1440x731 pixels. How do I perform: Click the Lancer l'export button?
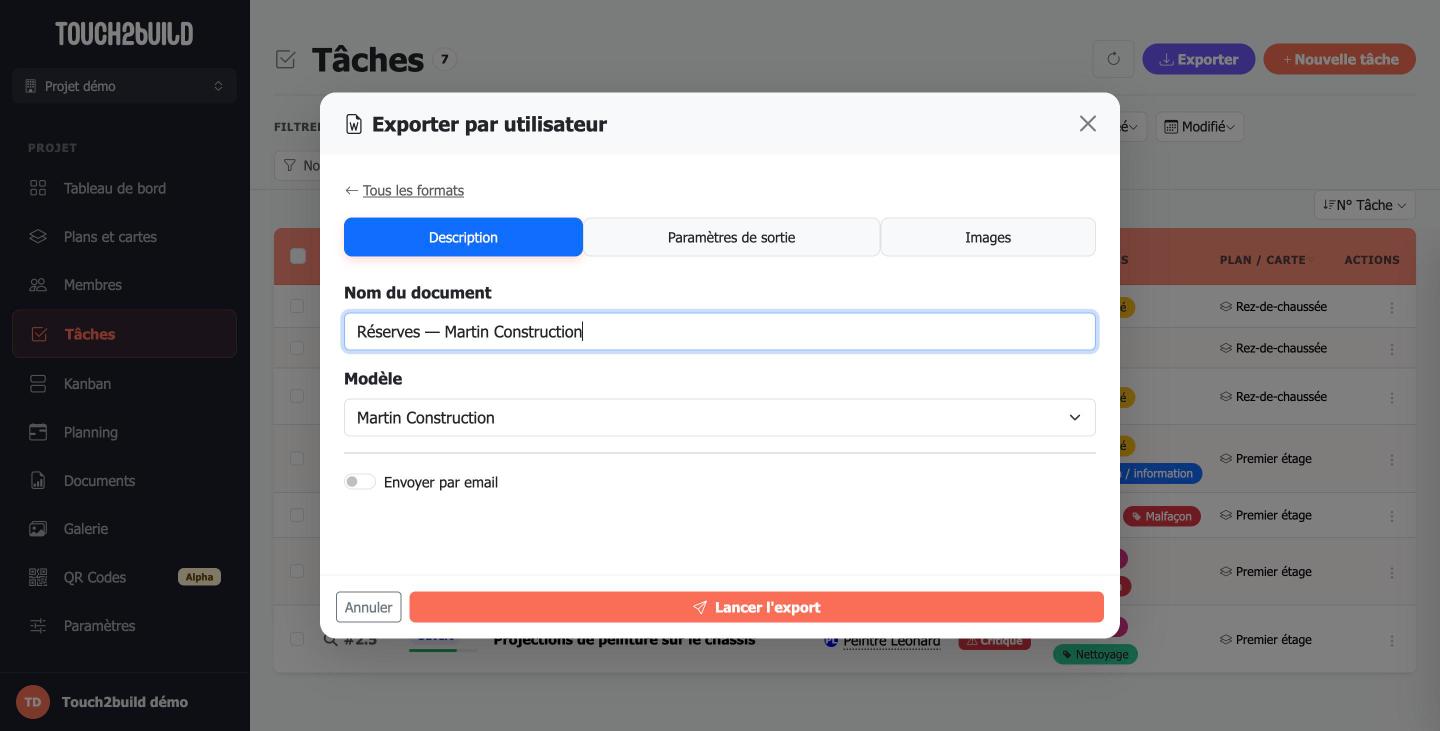(x=756, y=607)
